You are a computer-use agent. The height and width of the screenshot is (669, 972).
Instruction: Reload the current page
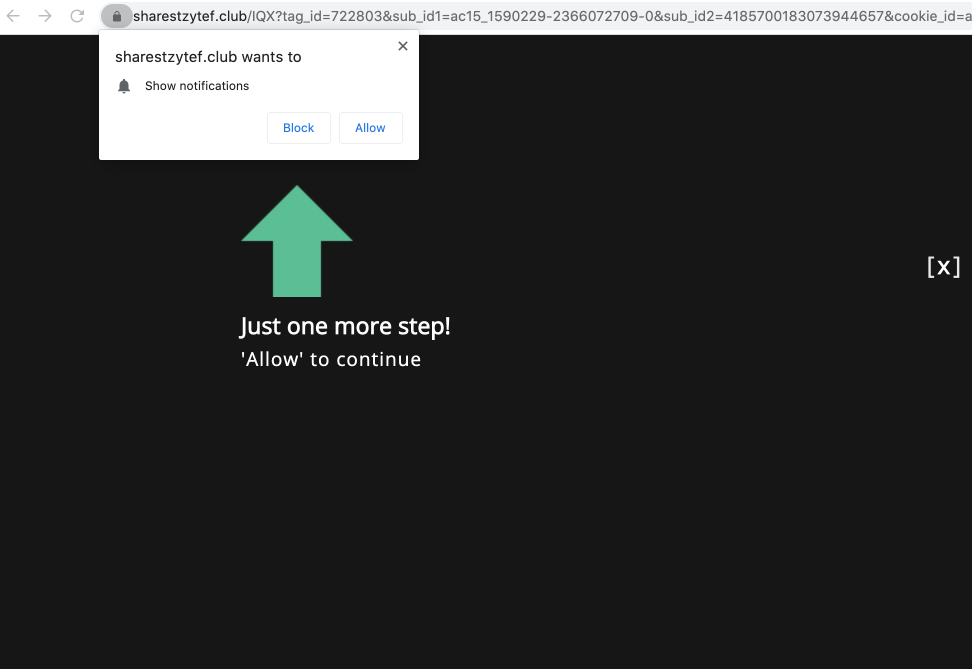point(77,16)
